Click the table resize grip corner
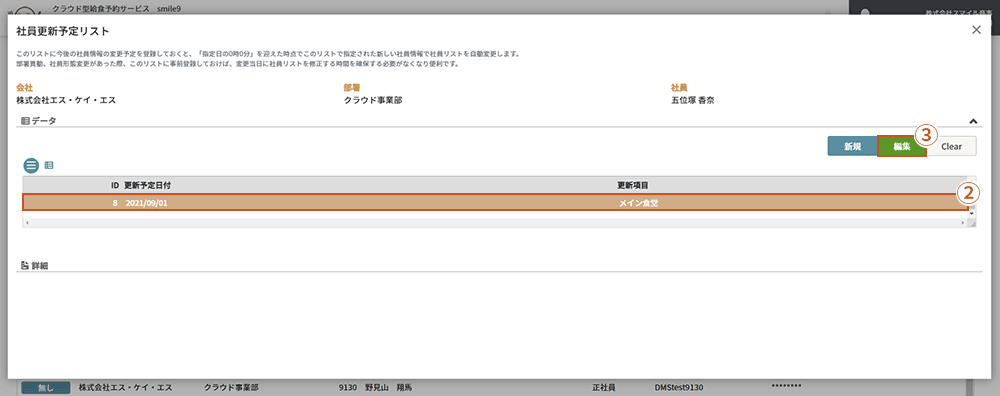Image resolution: width=1000 pixels, height=396 pixels. pos(972,223)
